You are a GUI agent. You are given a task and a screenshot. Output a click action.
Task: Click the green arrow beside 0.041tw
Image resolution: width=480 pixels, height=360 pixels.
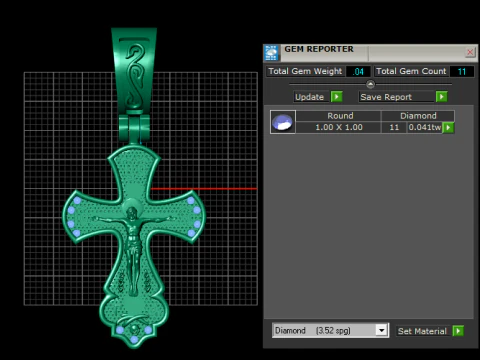pos(448,127)
